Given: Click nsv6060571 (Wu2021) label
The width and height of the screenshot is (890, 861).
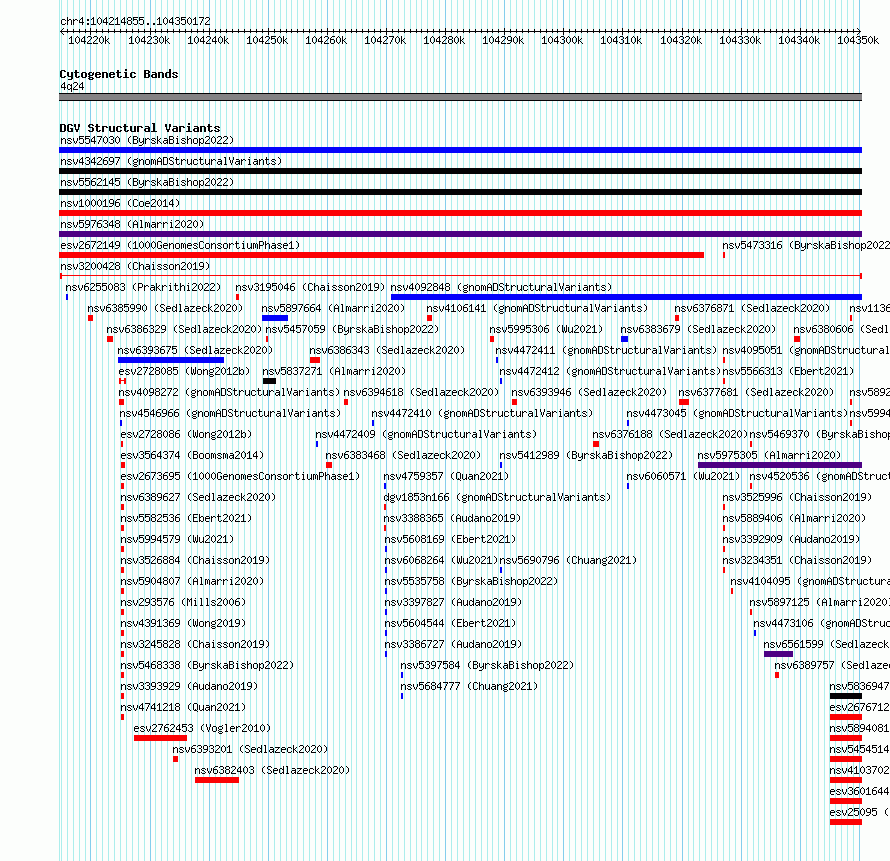Looking at the screenshot, I should (683, 476).
